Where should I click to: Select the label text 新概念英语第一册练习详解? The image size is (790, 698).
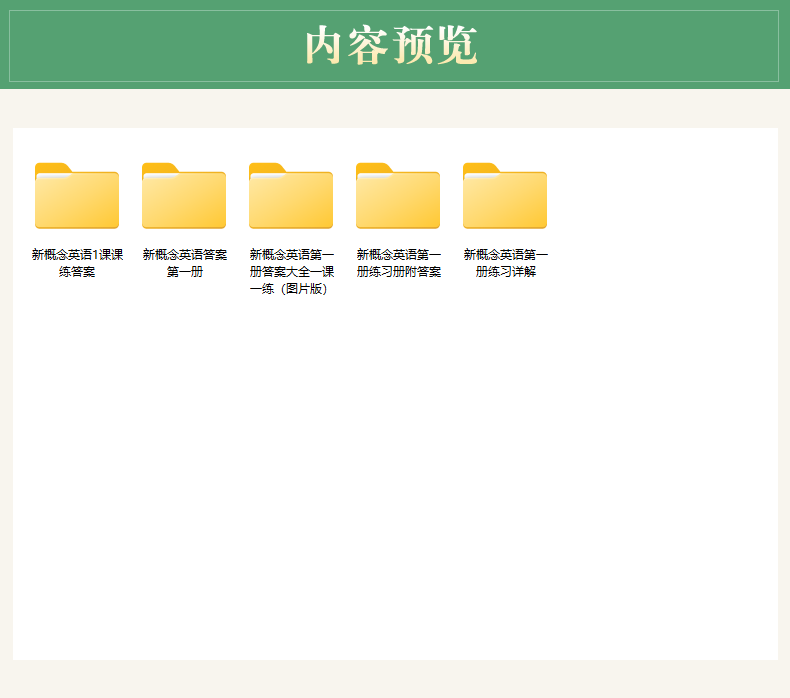505,263
